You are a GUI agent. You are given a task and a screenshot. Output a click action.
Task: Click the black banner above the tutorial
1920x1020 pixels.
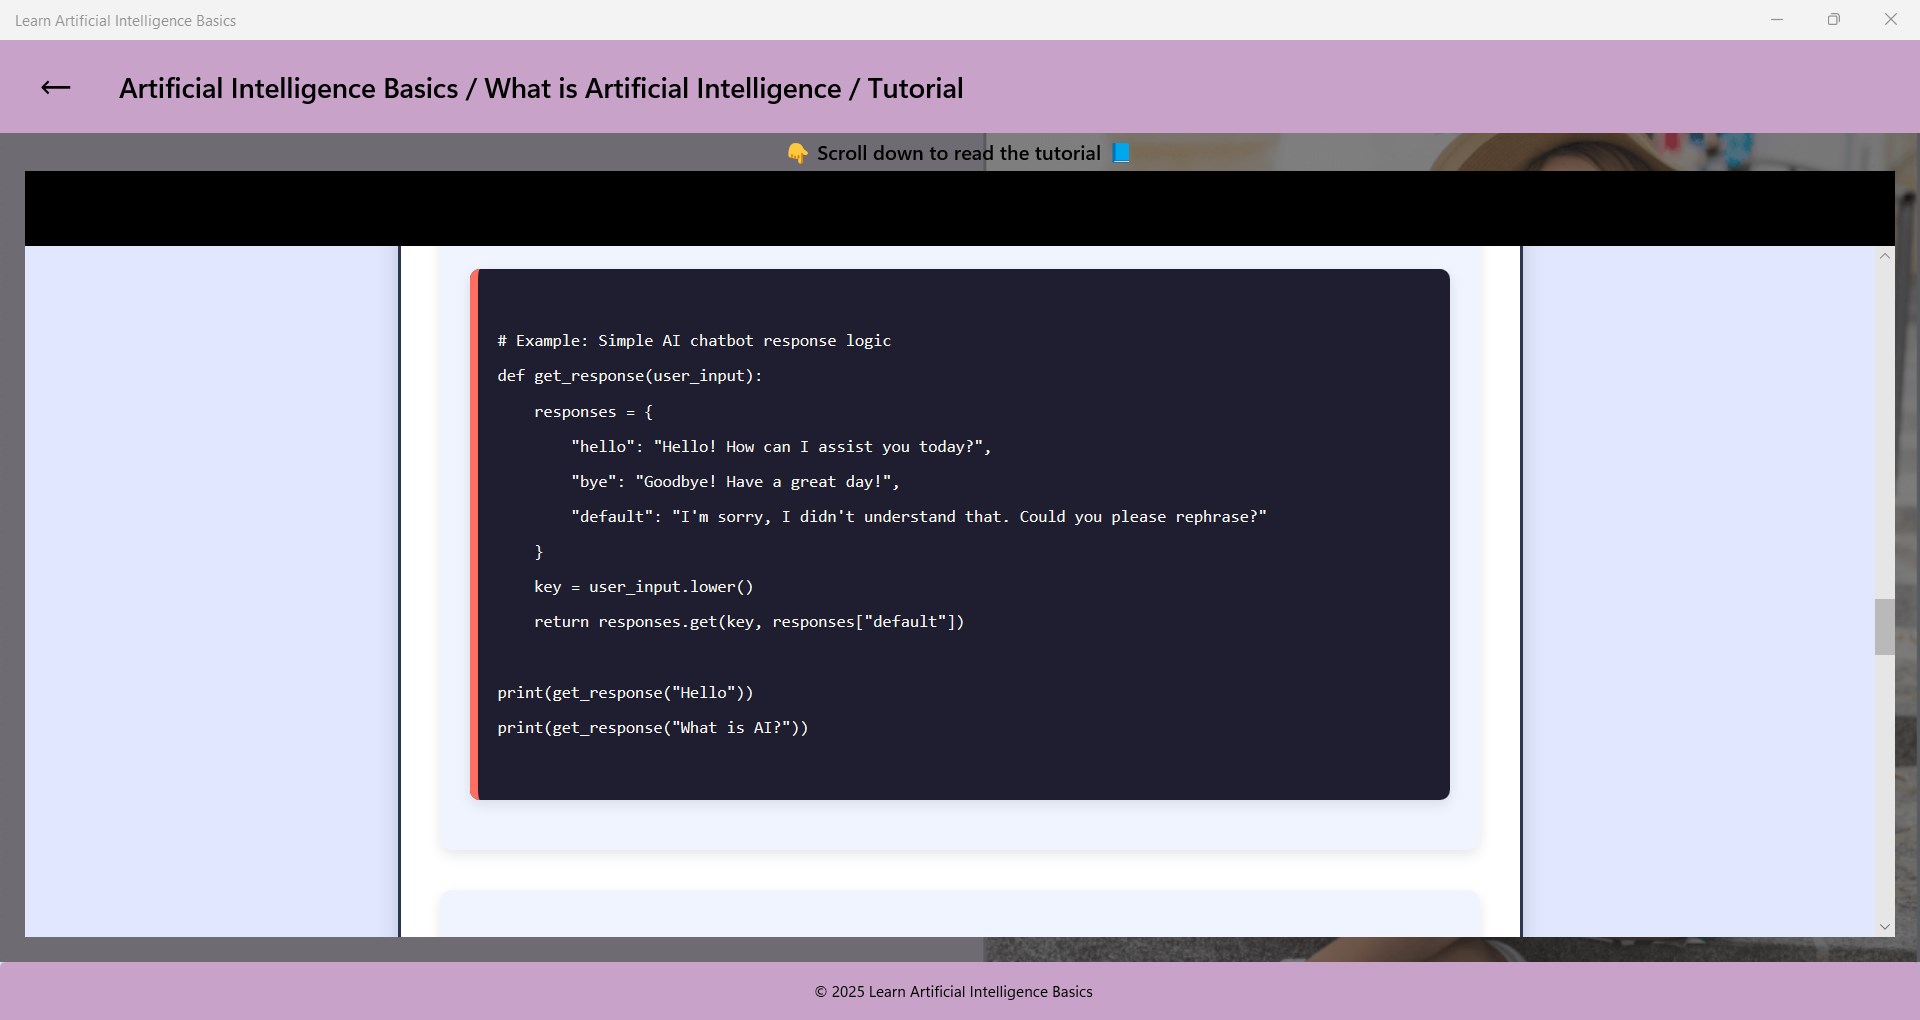[x=960, y=208]
